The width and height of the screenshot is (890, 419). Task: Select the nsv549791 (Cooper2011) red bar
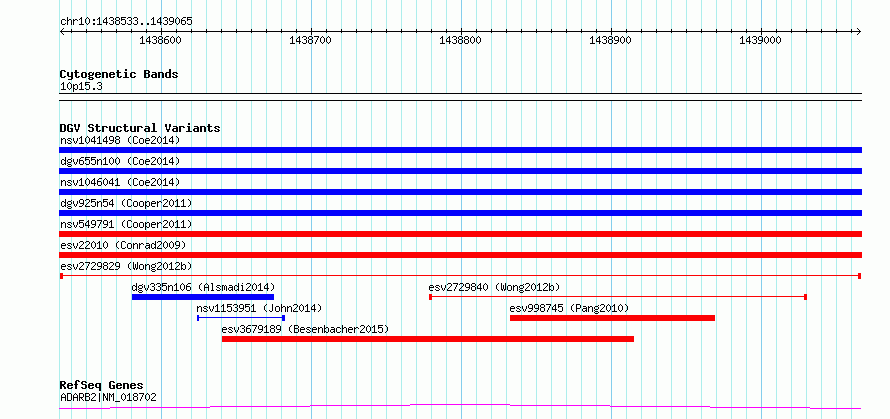(x=460, y=234)
